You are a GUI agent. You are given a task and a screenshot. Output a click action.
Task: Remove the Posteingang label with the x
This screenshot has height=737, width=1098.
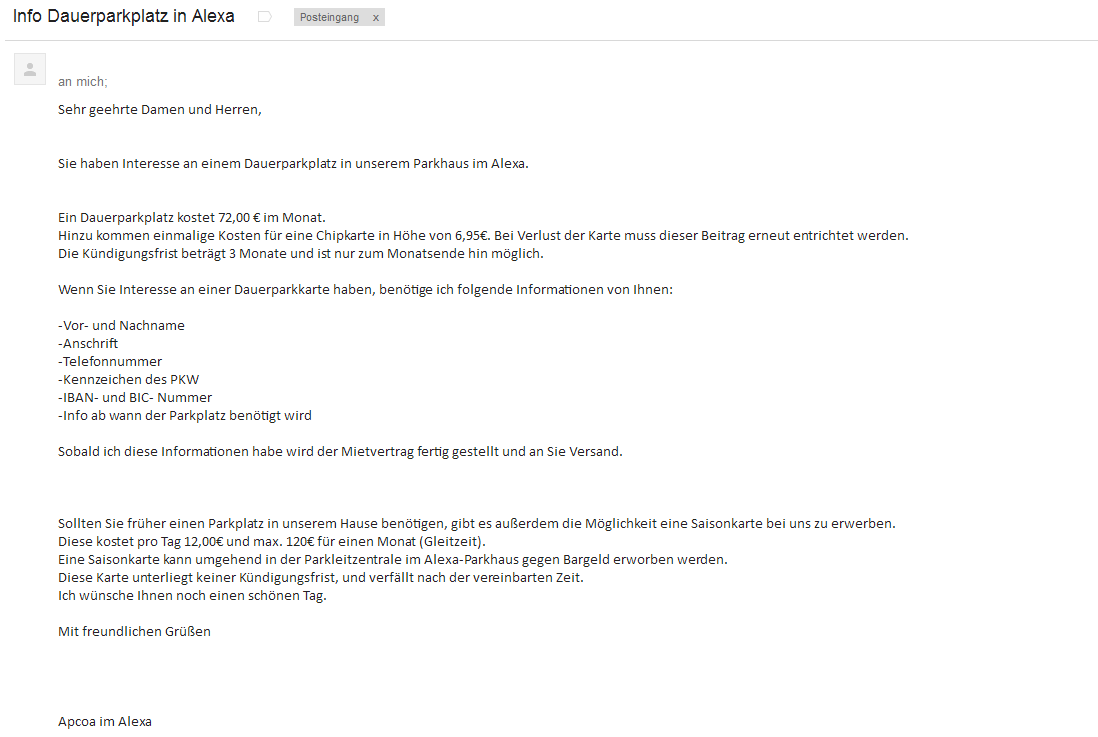[376, 18]
